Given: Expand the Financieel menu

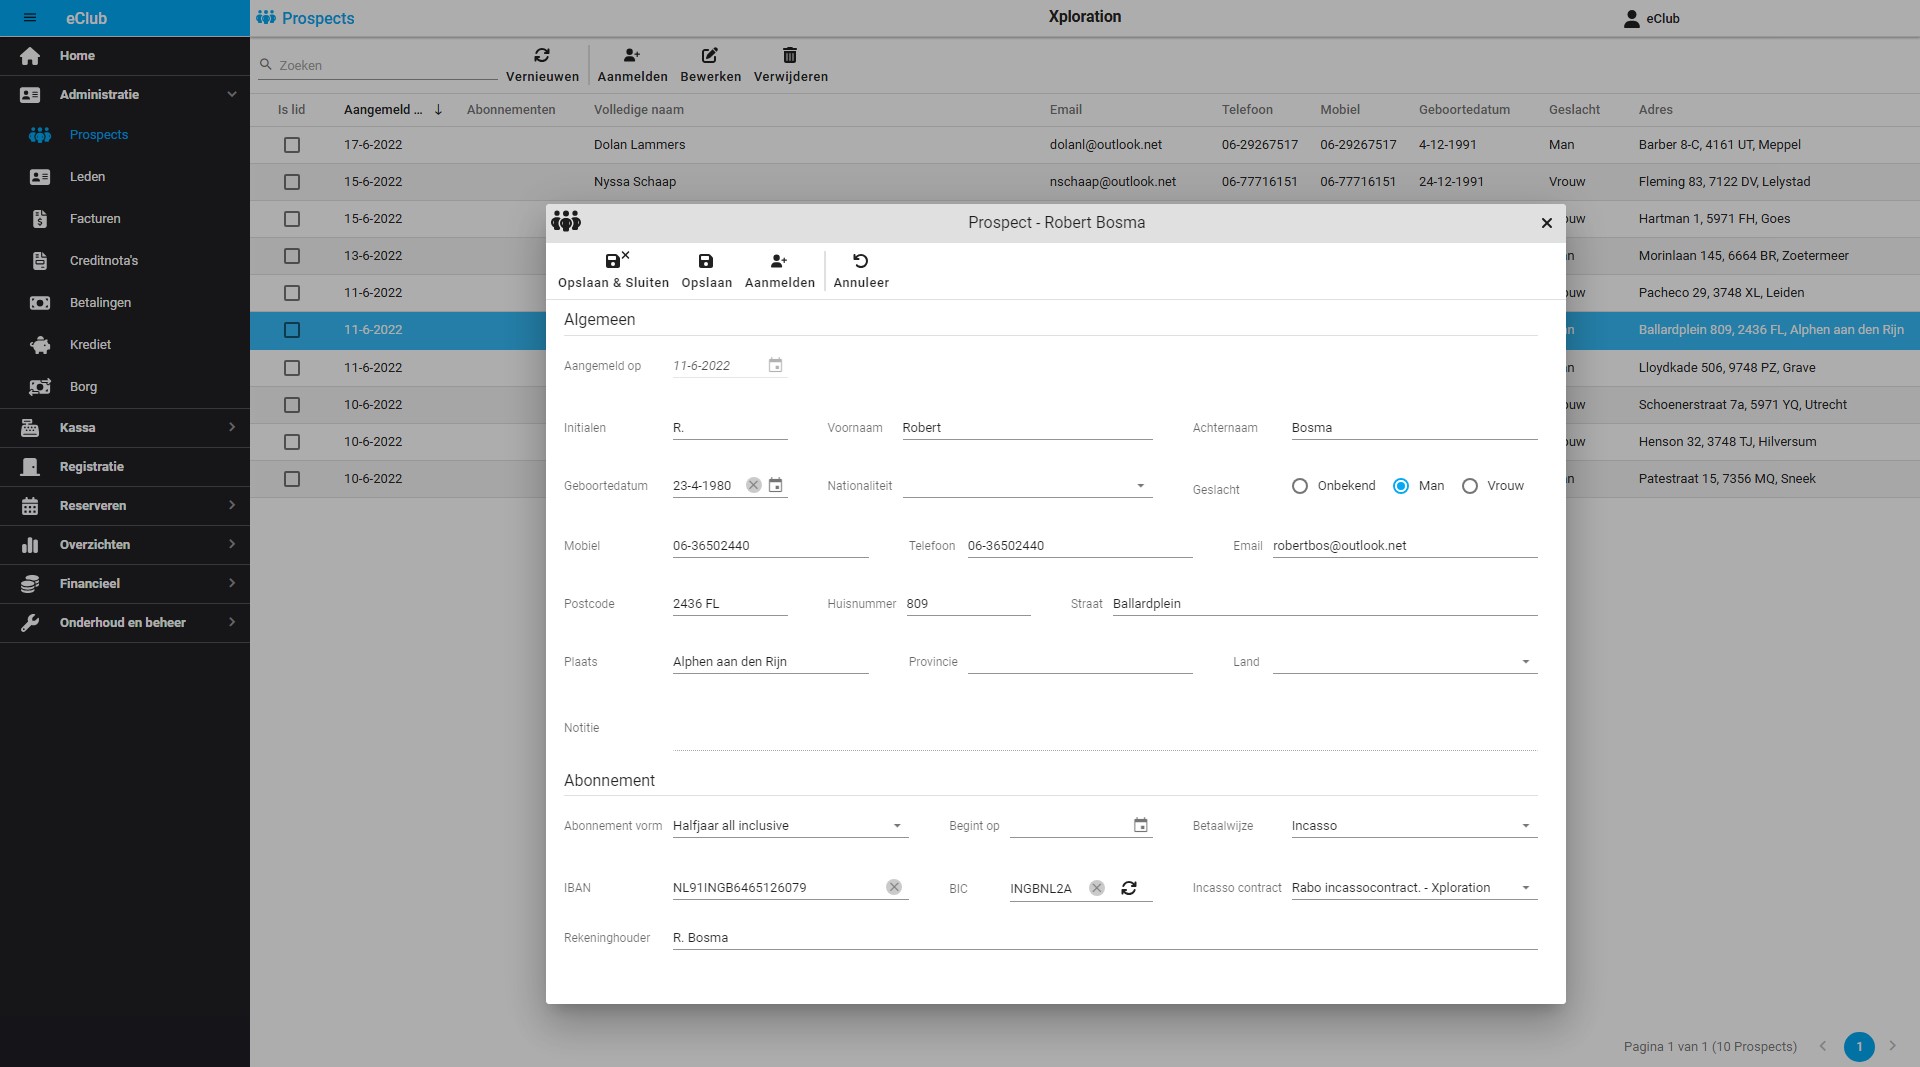Looking at the screenshot, I should [124, 584].
